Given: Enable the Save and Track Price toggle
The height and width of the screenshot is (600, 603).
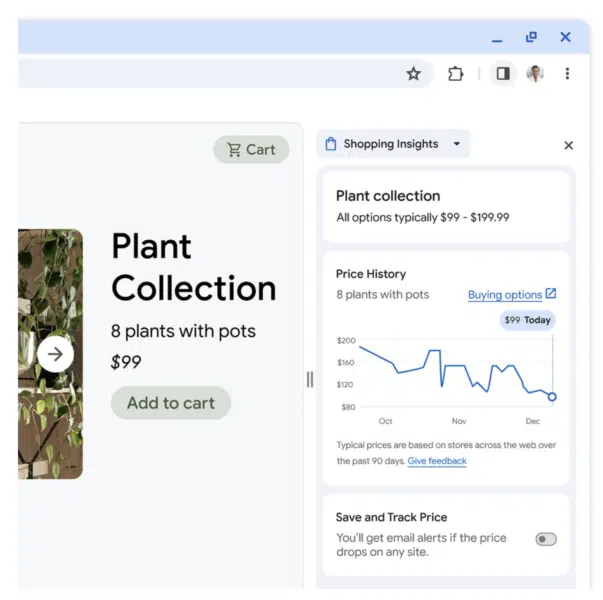Looking at the screenshot, I should (x=546, y=539).
